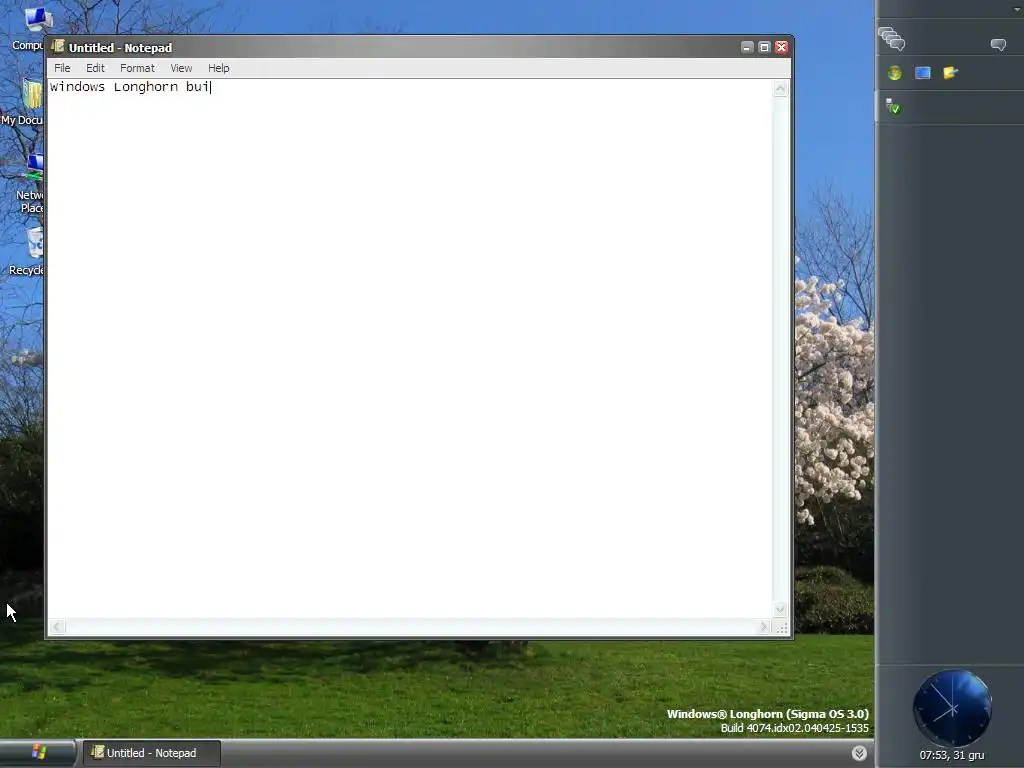Open the Format menu in Notepad
This screenshot has width=1024, height=768.
tap(137, 68)
